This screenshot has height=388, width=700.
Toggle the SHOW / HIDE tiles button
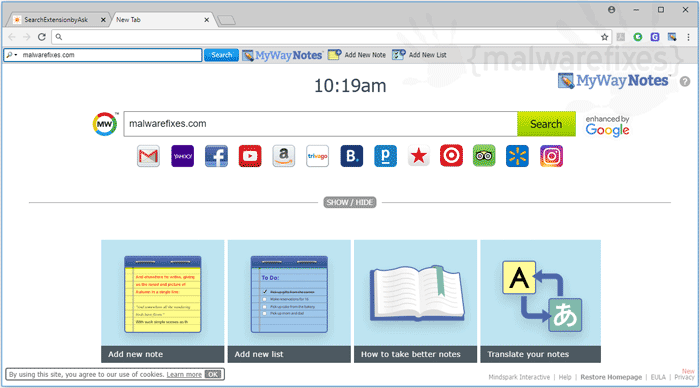350,203
